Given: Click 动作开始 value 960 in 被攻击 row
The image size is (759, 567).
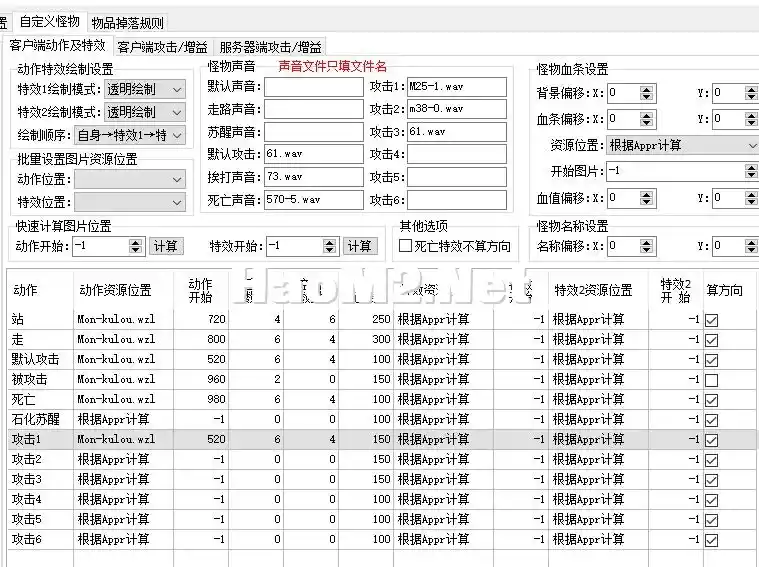Looking at the screenshot, I should tap(216, 379).
